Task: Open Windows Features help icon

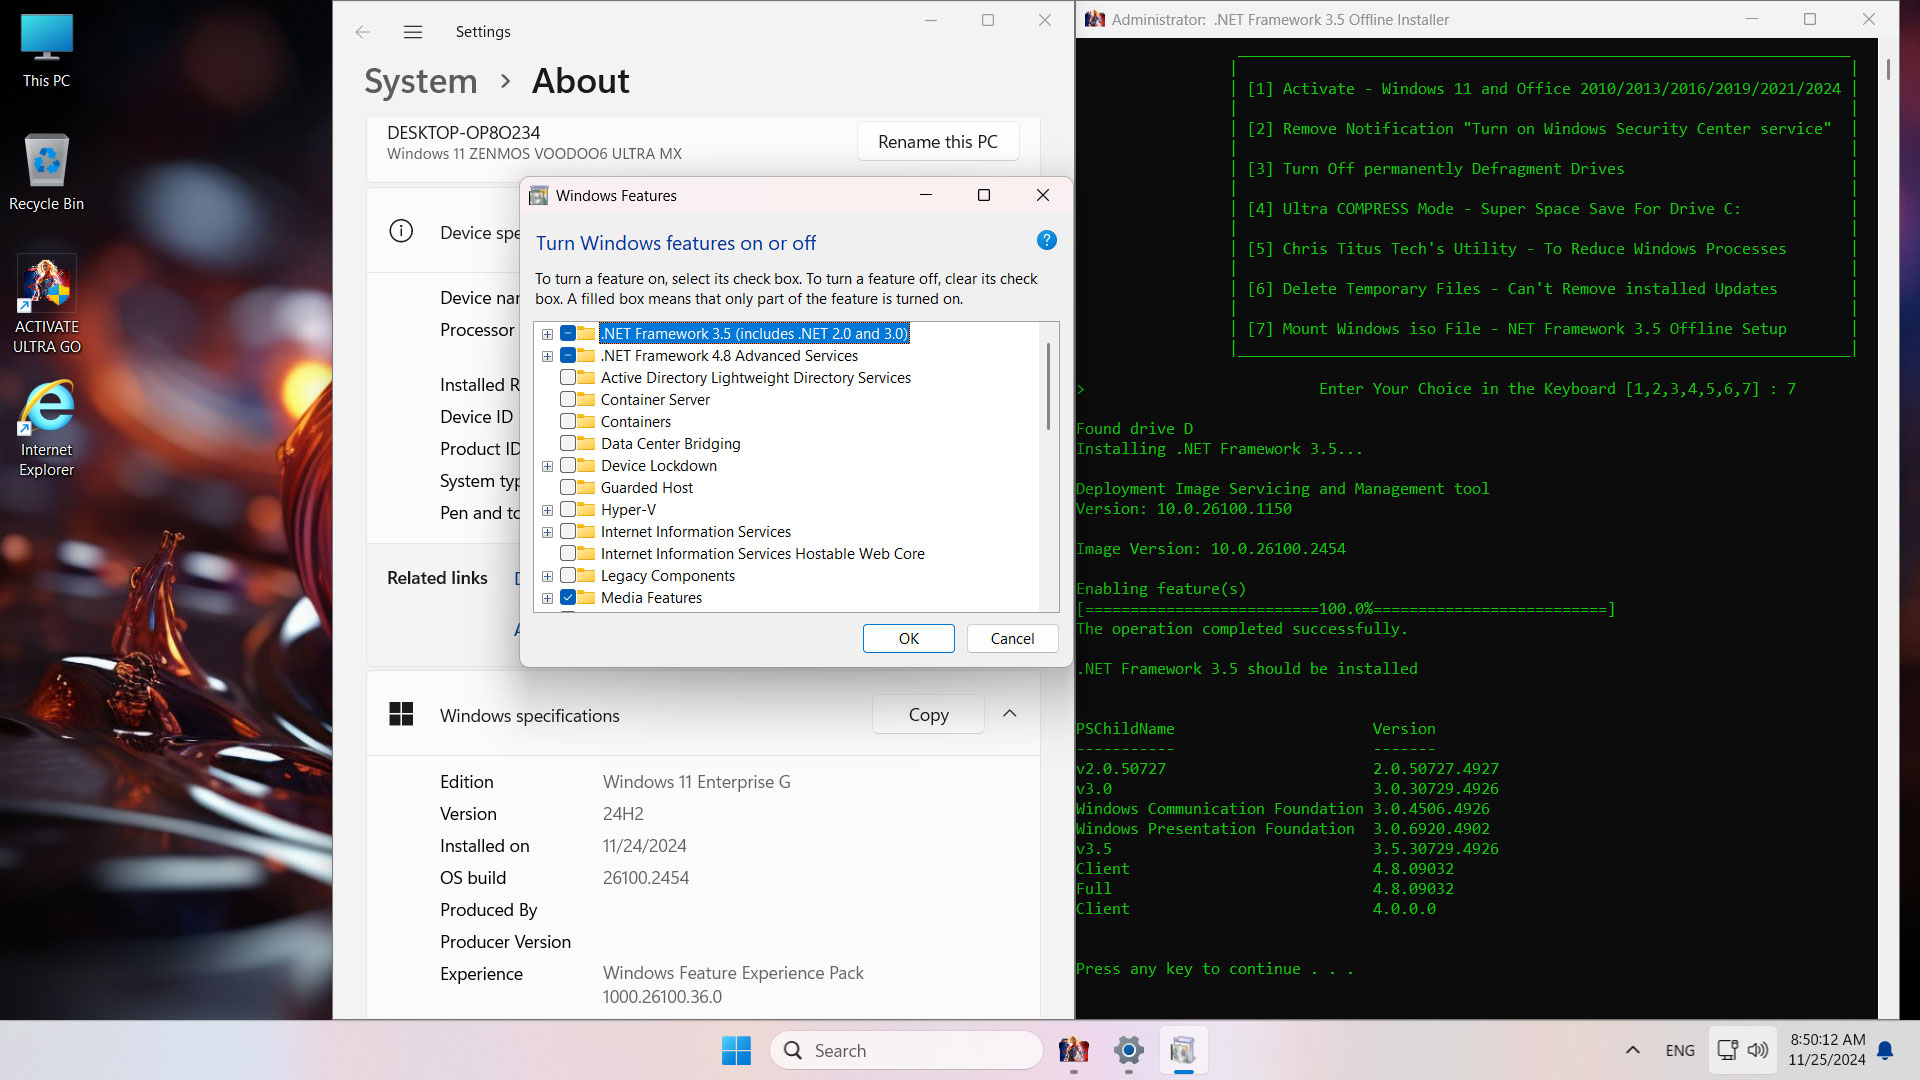Action: tap(1047, 240)
